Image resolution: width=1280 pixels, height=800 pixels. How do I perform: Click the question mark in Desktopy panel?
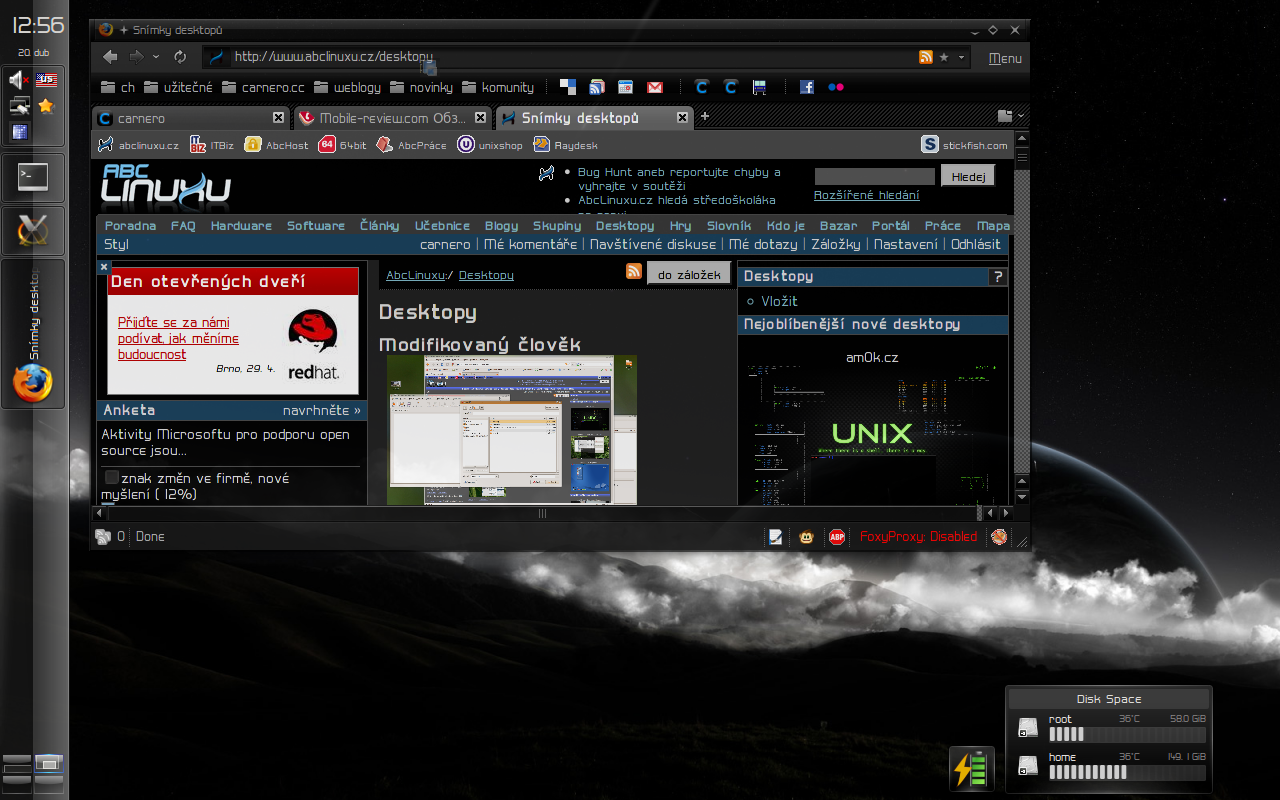(x=997, y=277)
